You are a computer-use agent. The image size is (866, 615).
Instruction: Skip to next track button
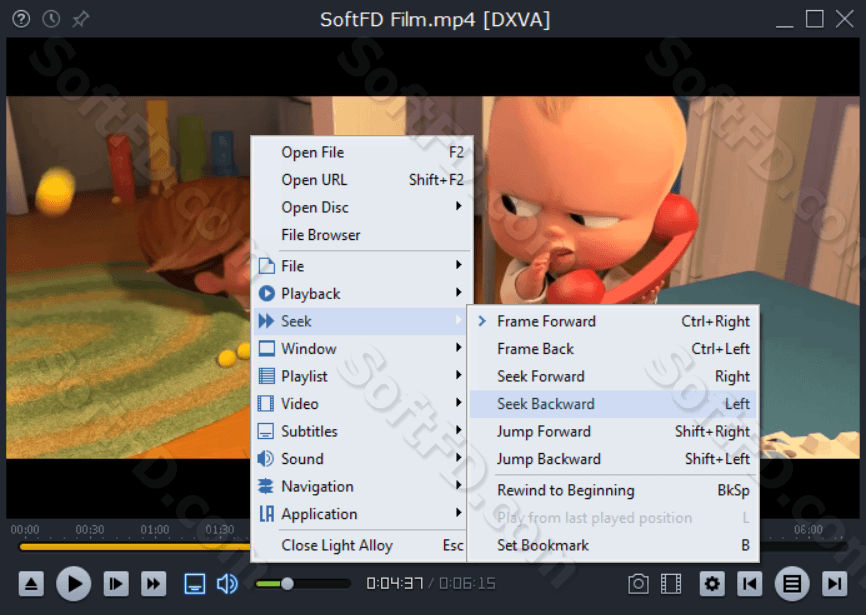[x=835, y=584]
